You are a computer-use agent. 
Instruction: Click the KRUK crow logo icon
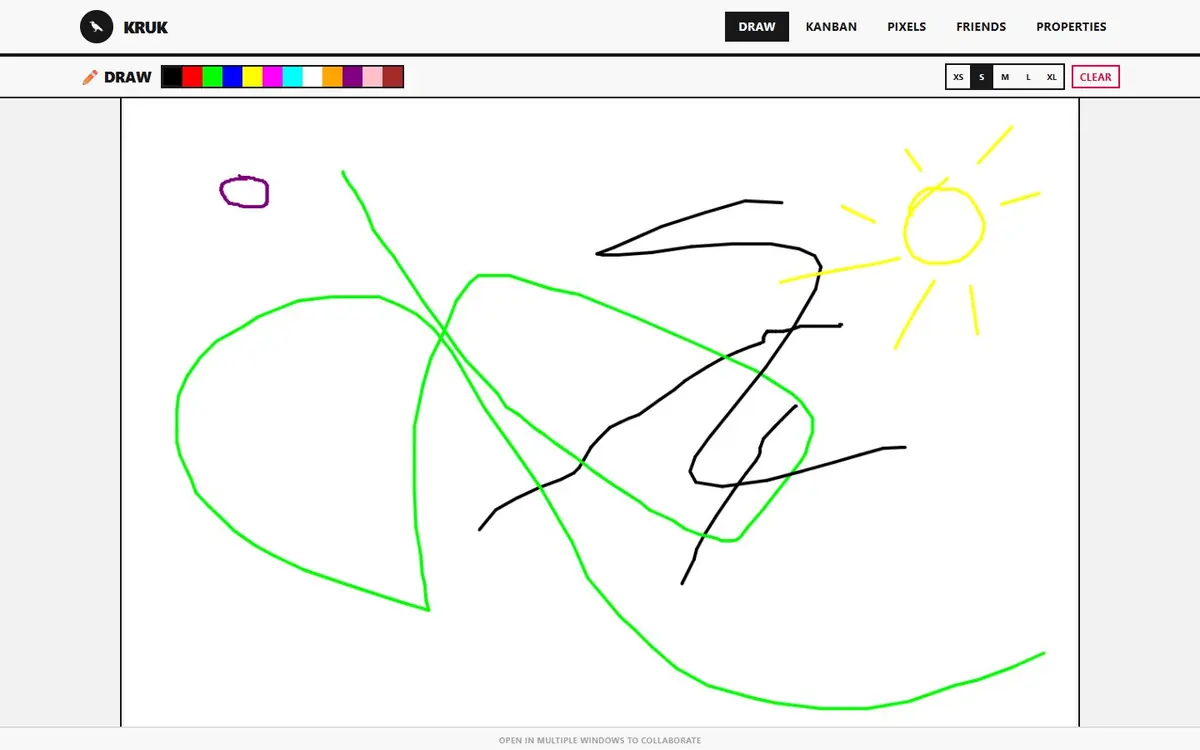coord(97,27)
